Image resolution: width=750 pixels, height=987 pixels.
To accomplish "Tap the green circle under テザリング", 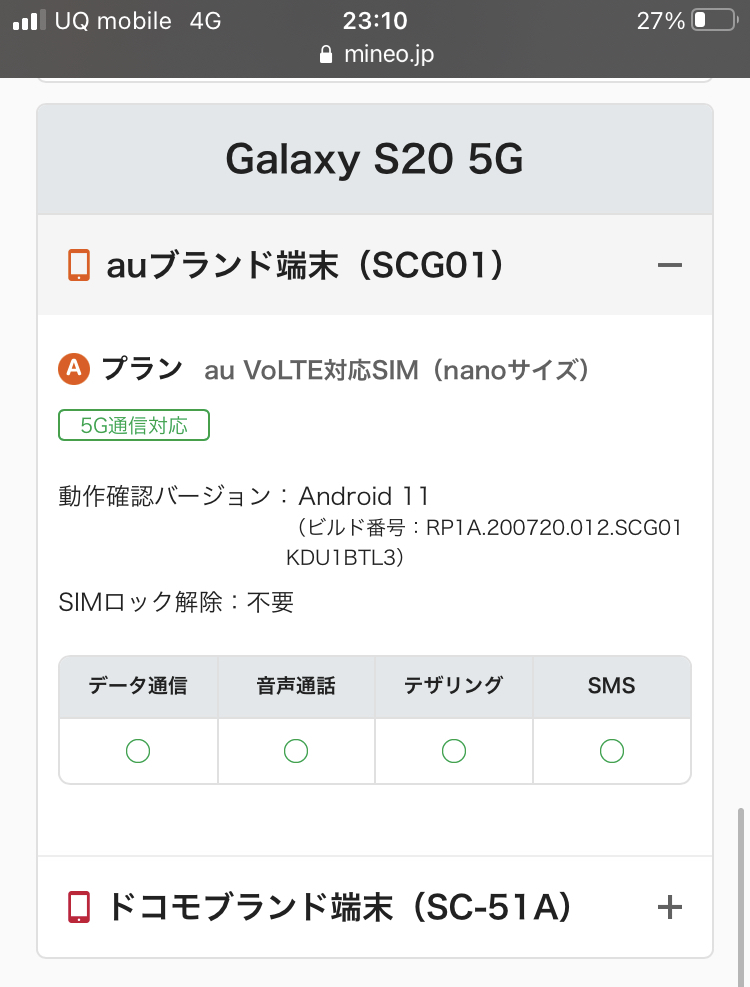I will 454,750.
